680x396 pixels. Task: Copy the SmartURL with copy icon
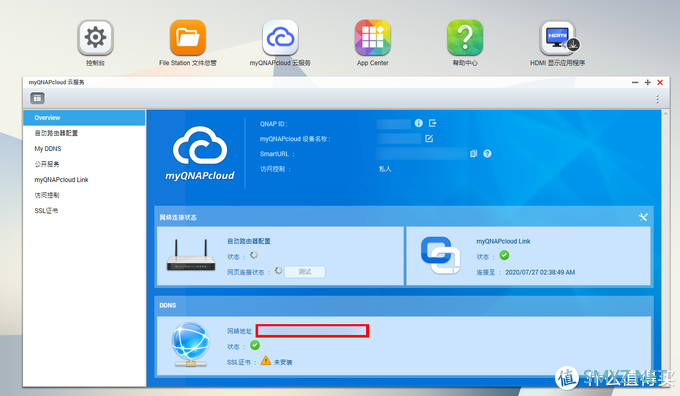tap(474, 154)
